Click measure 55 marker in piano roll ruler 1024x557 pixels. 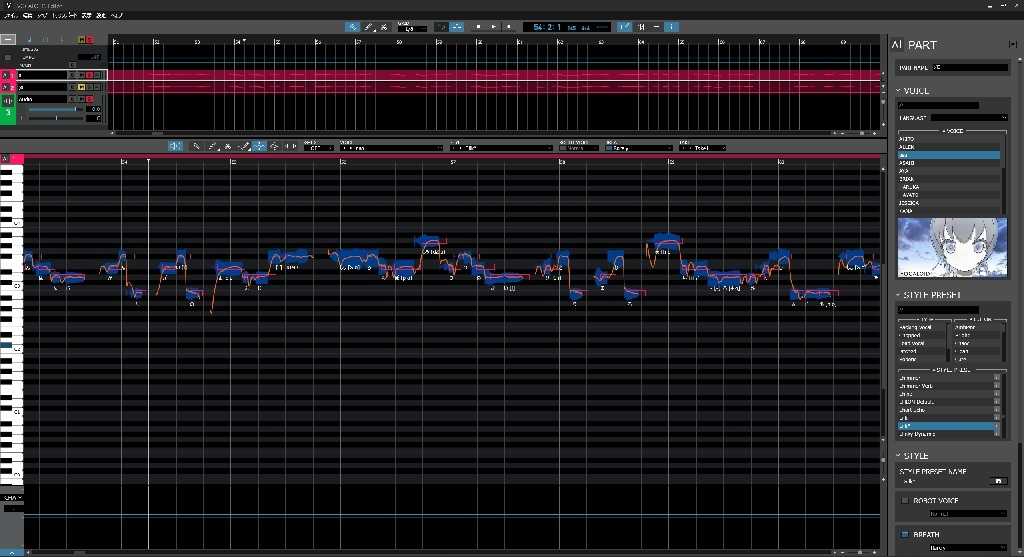point(232,161)
